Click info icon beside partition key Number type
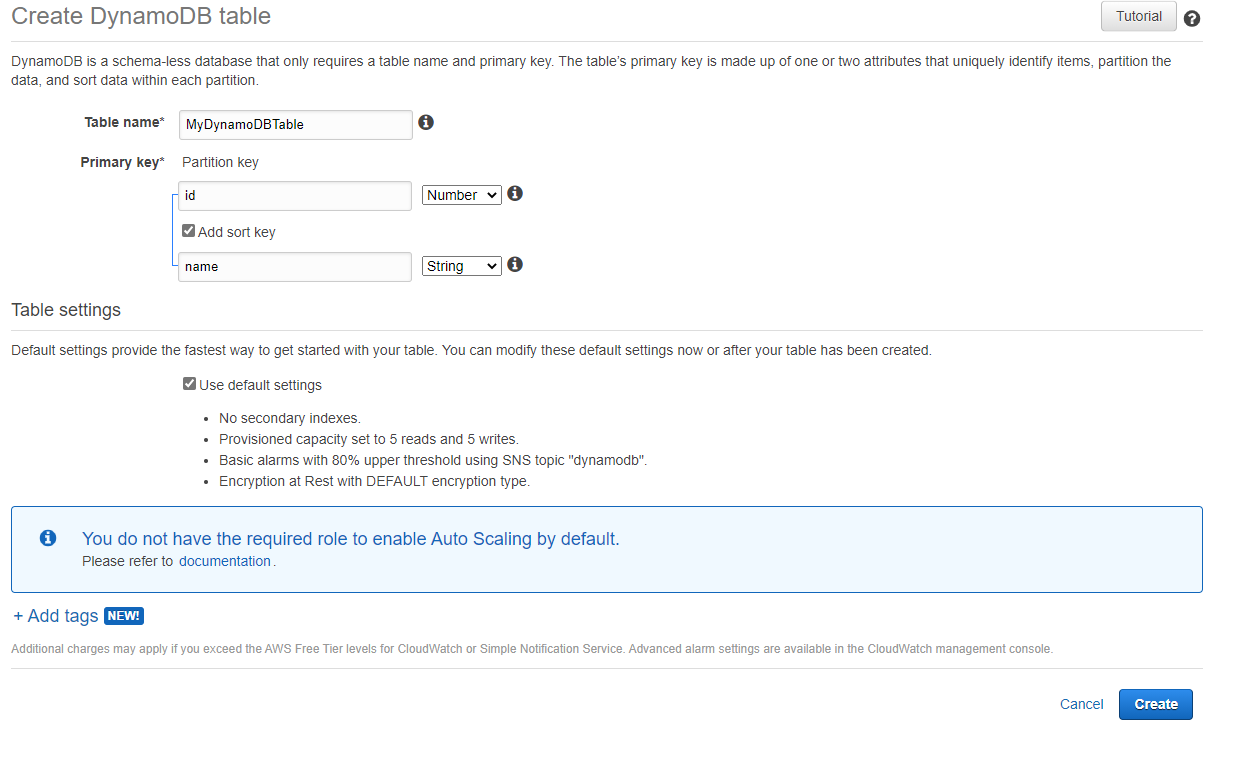 515,193
